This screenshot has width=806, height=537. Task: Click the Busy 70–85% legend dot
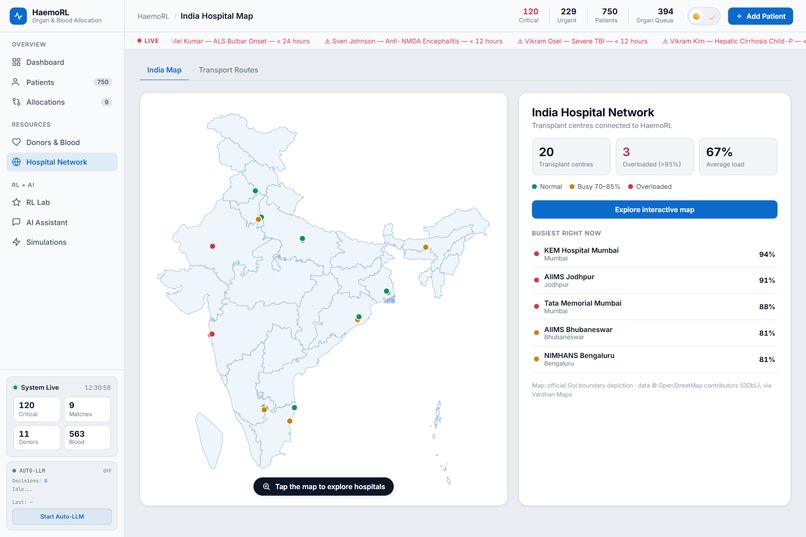572,187
